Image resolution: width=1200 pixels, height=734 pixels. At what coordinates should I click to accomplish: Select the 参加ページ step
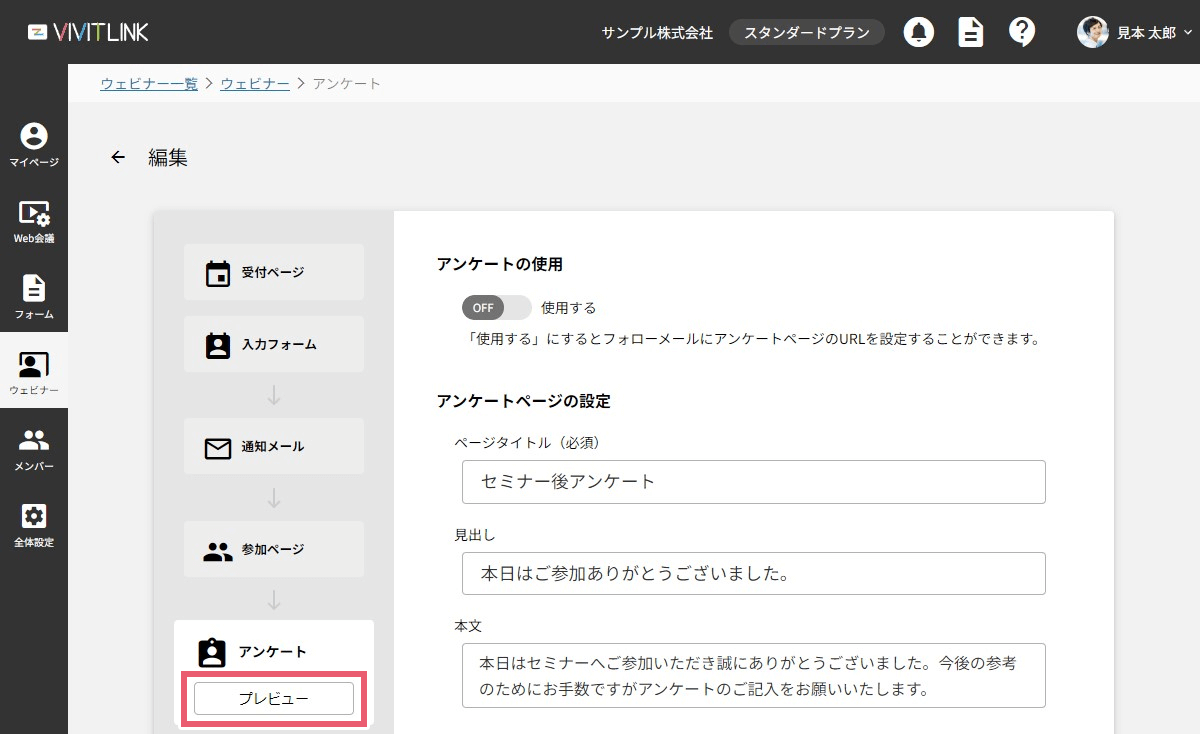[x=274, y=549]
